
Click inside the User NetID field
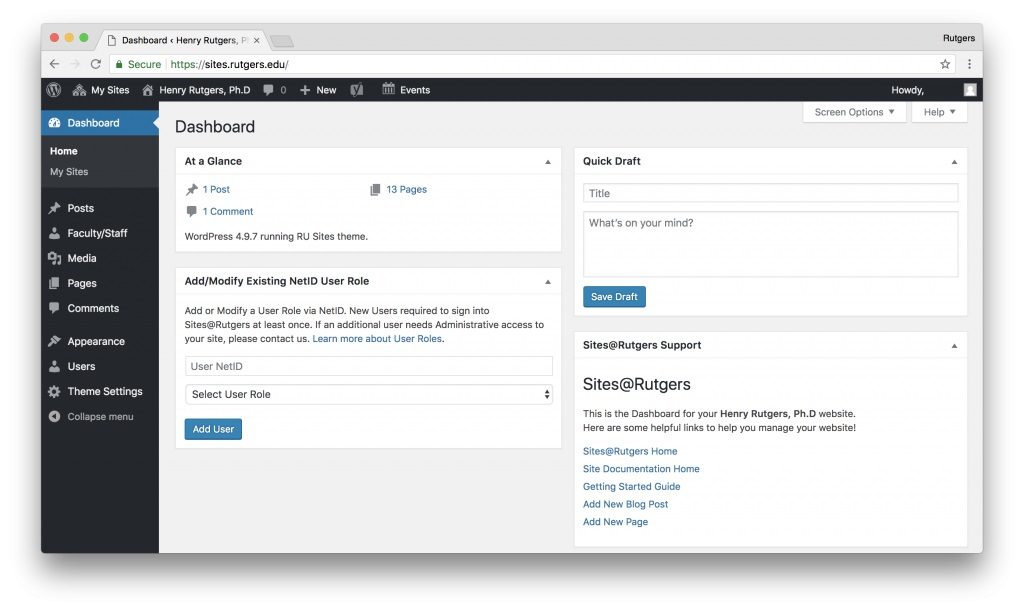click(369, 366)
